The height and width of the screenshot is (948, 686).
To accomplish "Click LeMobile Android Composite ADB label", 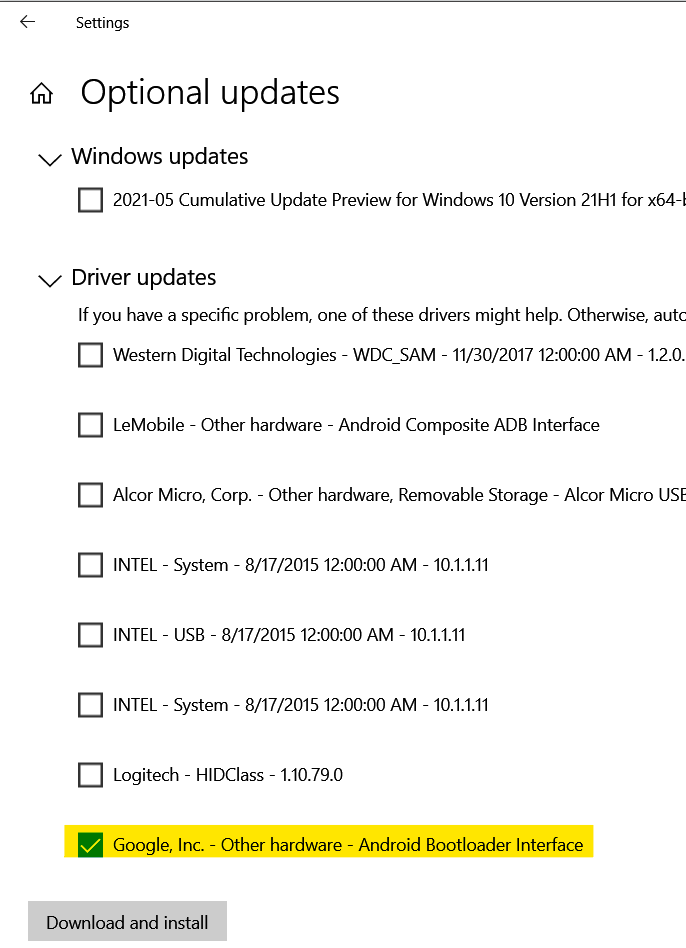I will click(356, 425).
